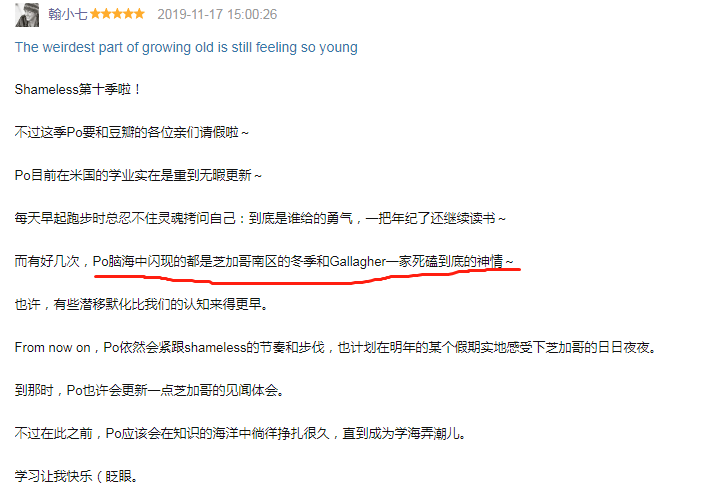Click the fifth rating star
The height and width of the screenshot is (501, 724).
point(139,14)
